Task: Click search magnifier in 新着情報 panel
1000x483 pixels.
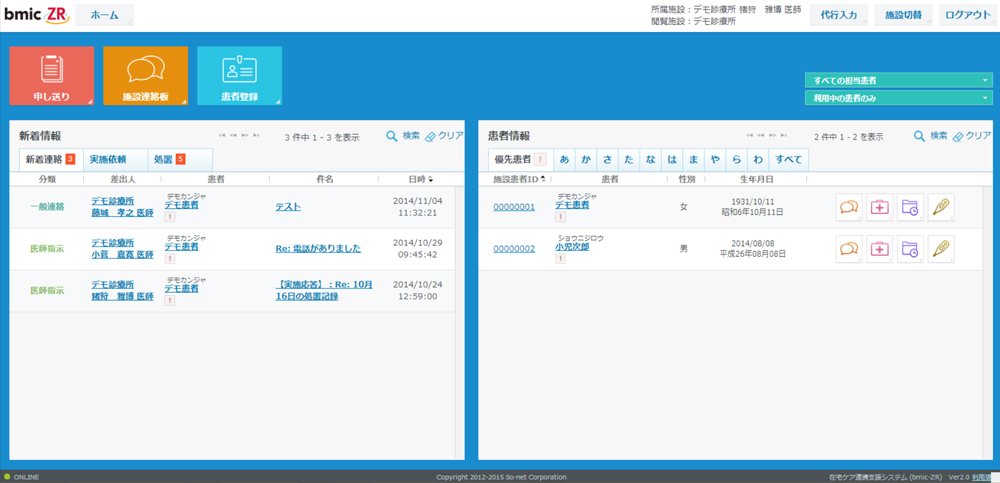Action: click(x=392, y=136)
